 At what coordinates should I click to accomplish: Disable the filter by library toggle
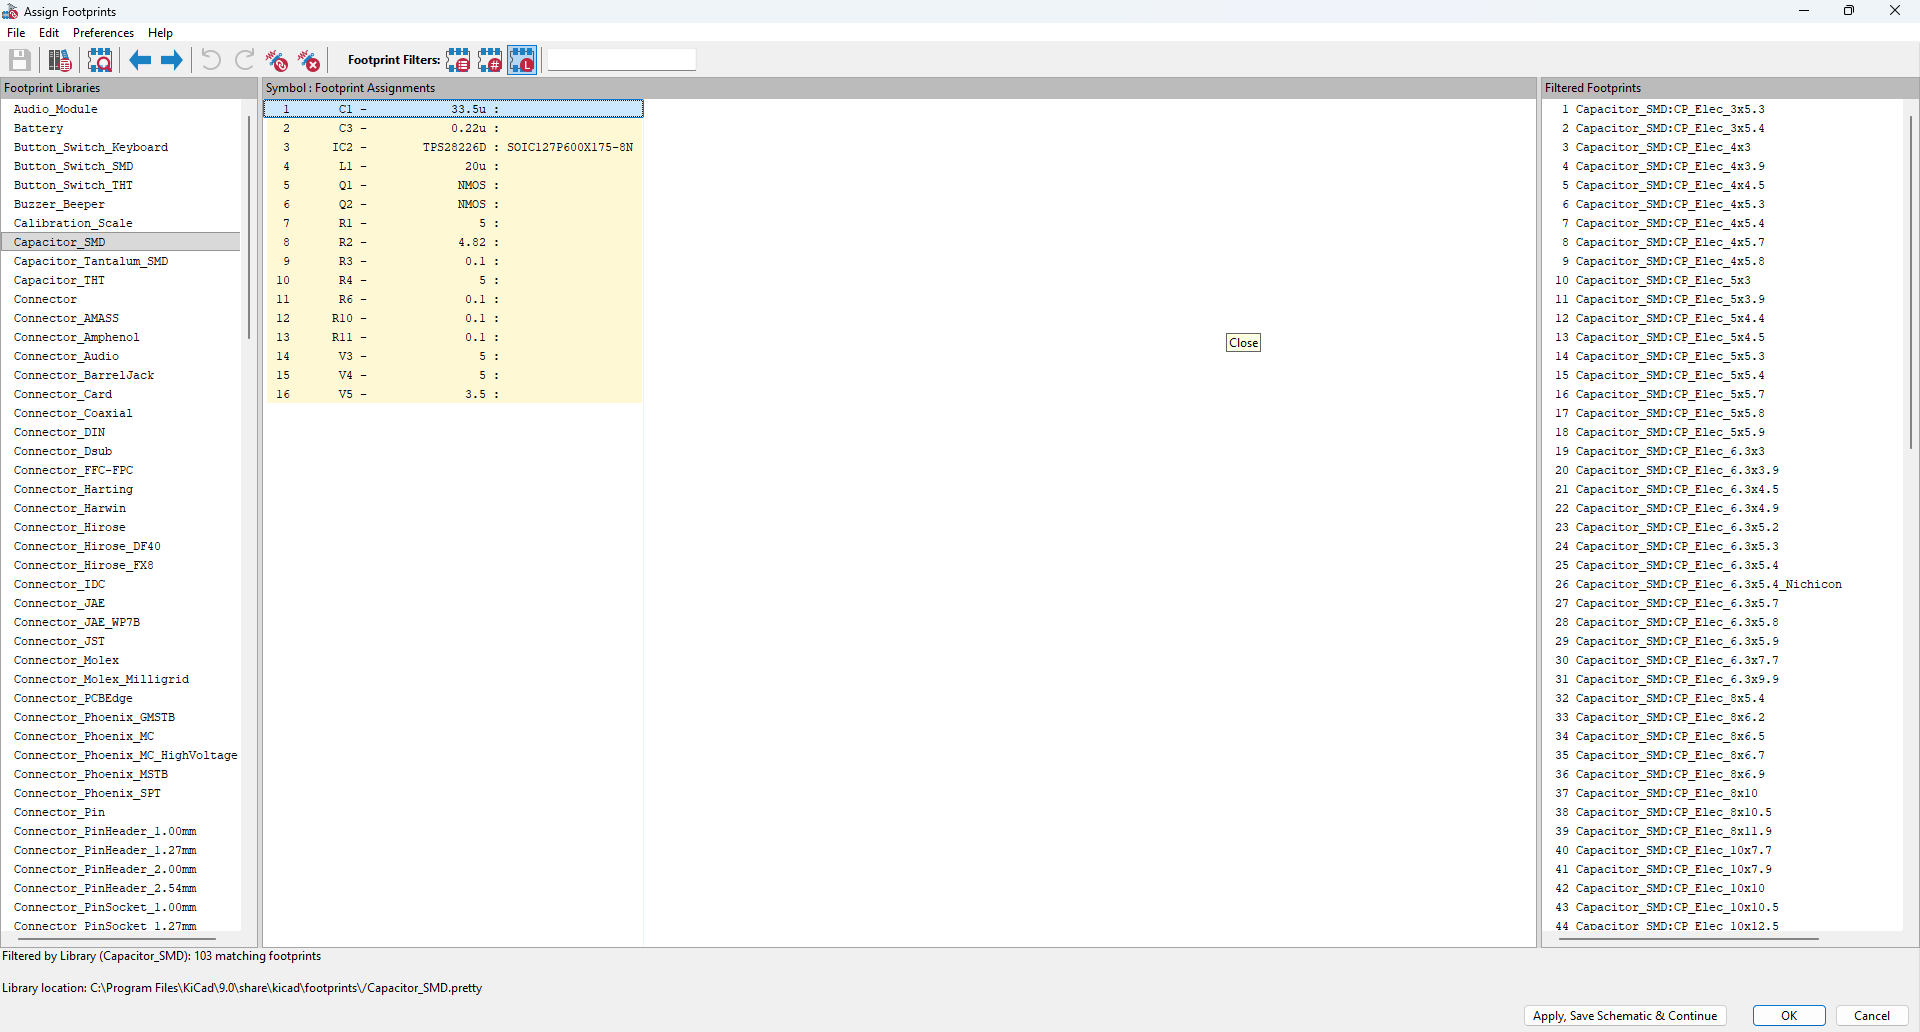522,61
